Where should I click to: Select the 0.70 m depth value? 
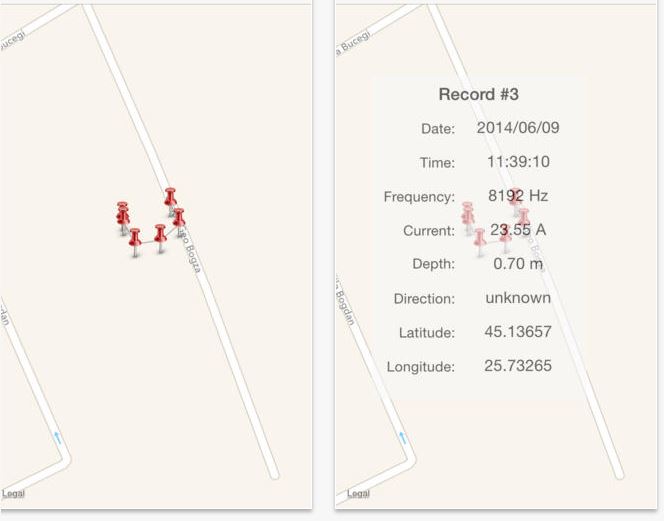click(x=518, y=264)
